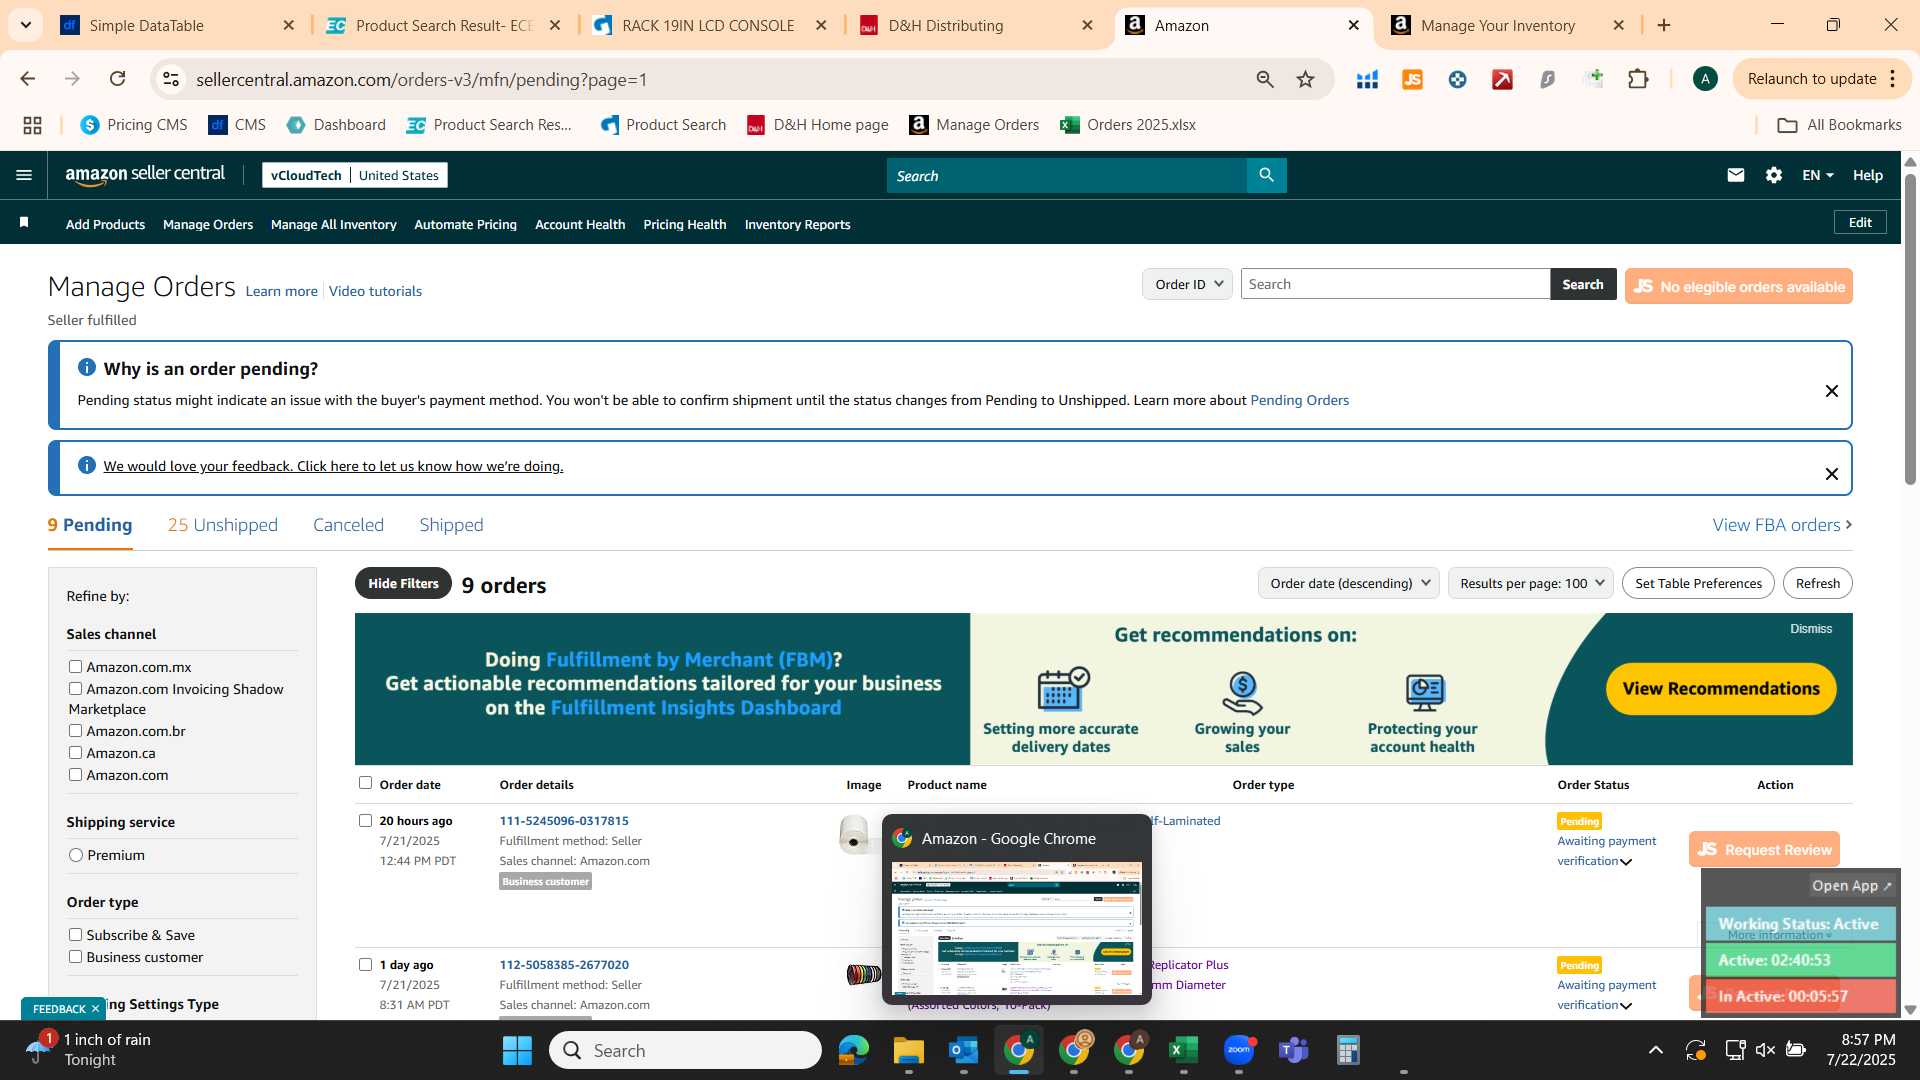The width and height of the screenshot is (1920, 1080).
Task: Open File Explorer from the taskbar
Action: [908, 1050]
